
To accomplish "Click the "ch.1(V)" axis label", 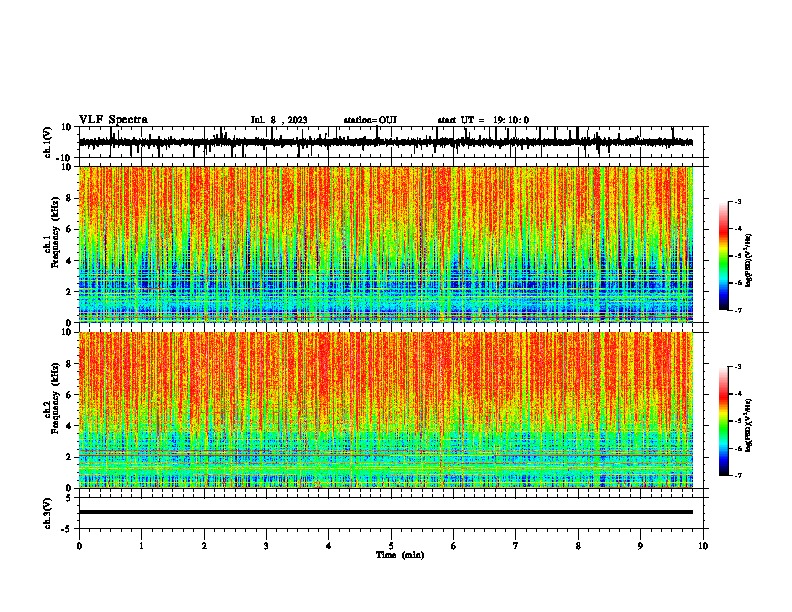I will [48, 142].
